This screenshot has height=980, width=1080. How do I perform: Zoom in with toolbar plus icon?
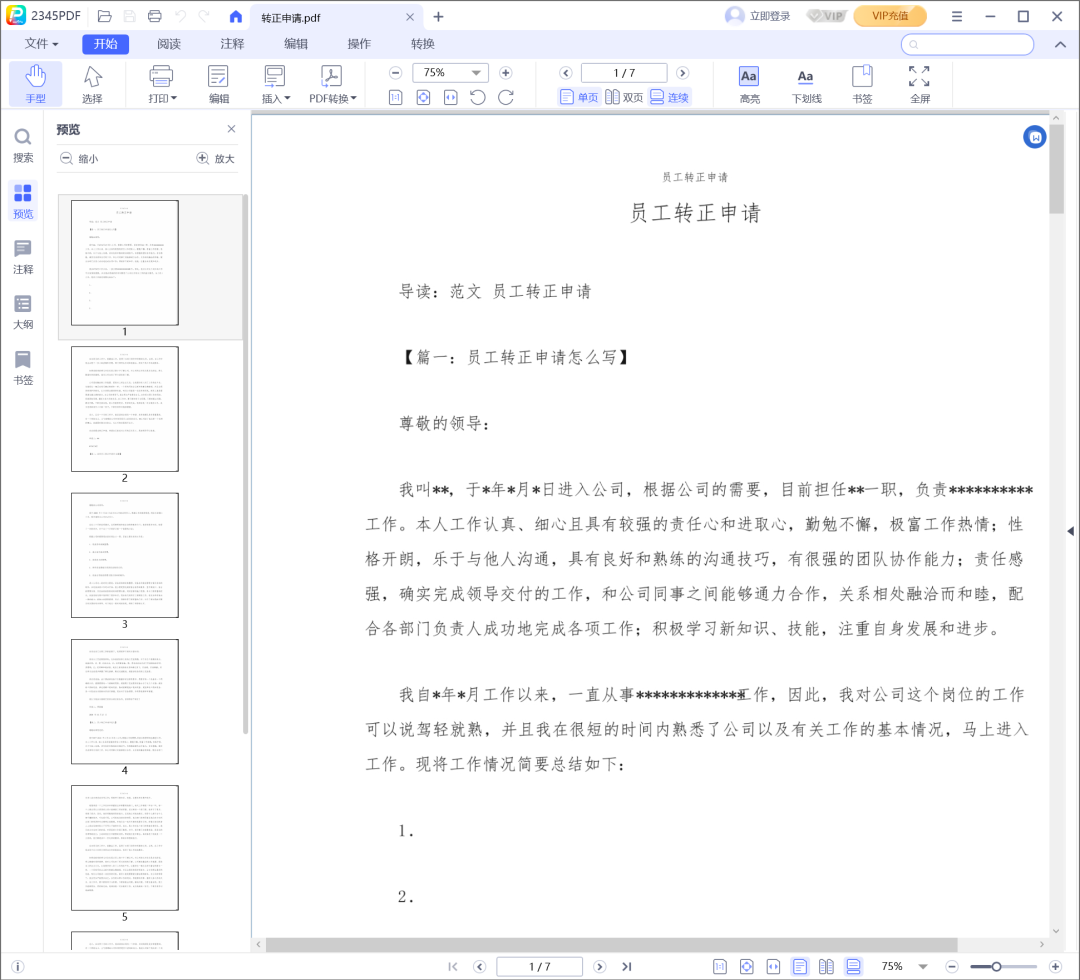(x=506, y=73)
